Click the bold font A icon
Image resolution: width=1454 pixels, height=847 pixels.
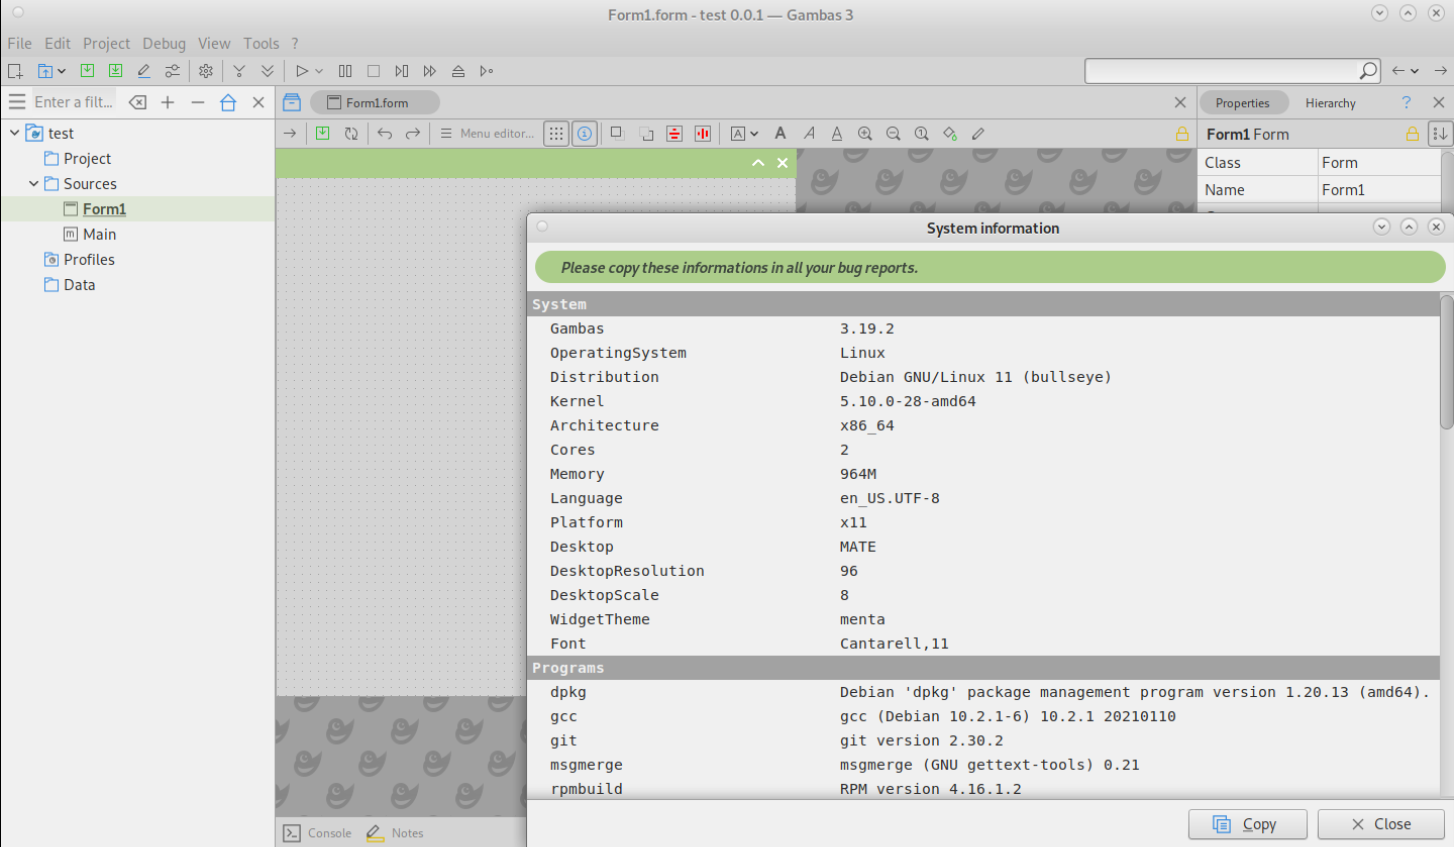coord(780,134)
